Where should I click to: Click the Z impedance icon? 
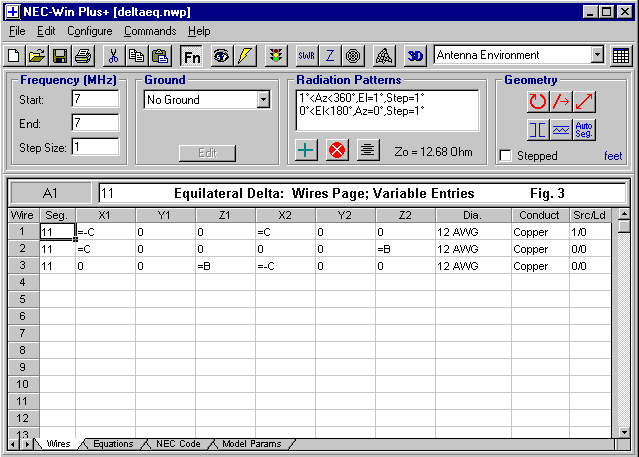point(330,56)
